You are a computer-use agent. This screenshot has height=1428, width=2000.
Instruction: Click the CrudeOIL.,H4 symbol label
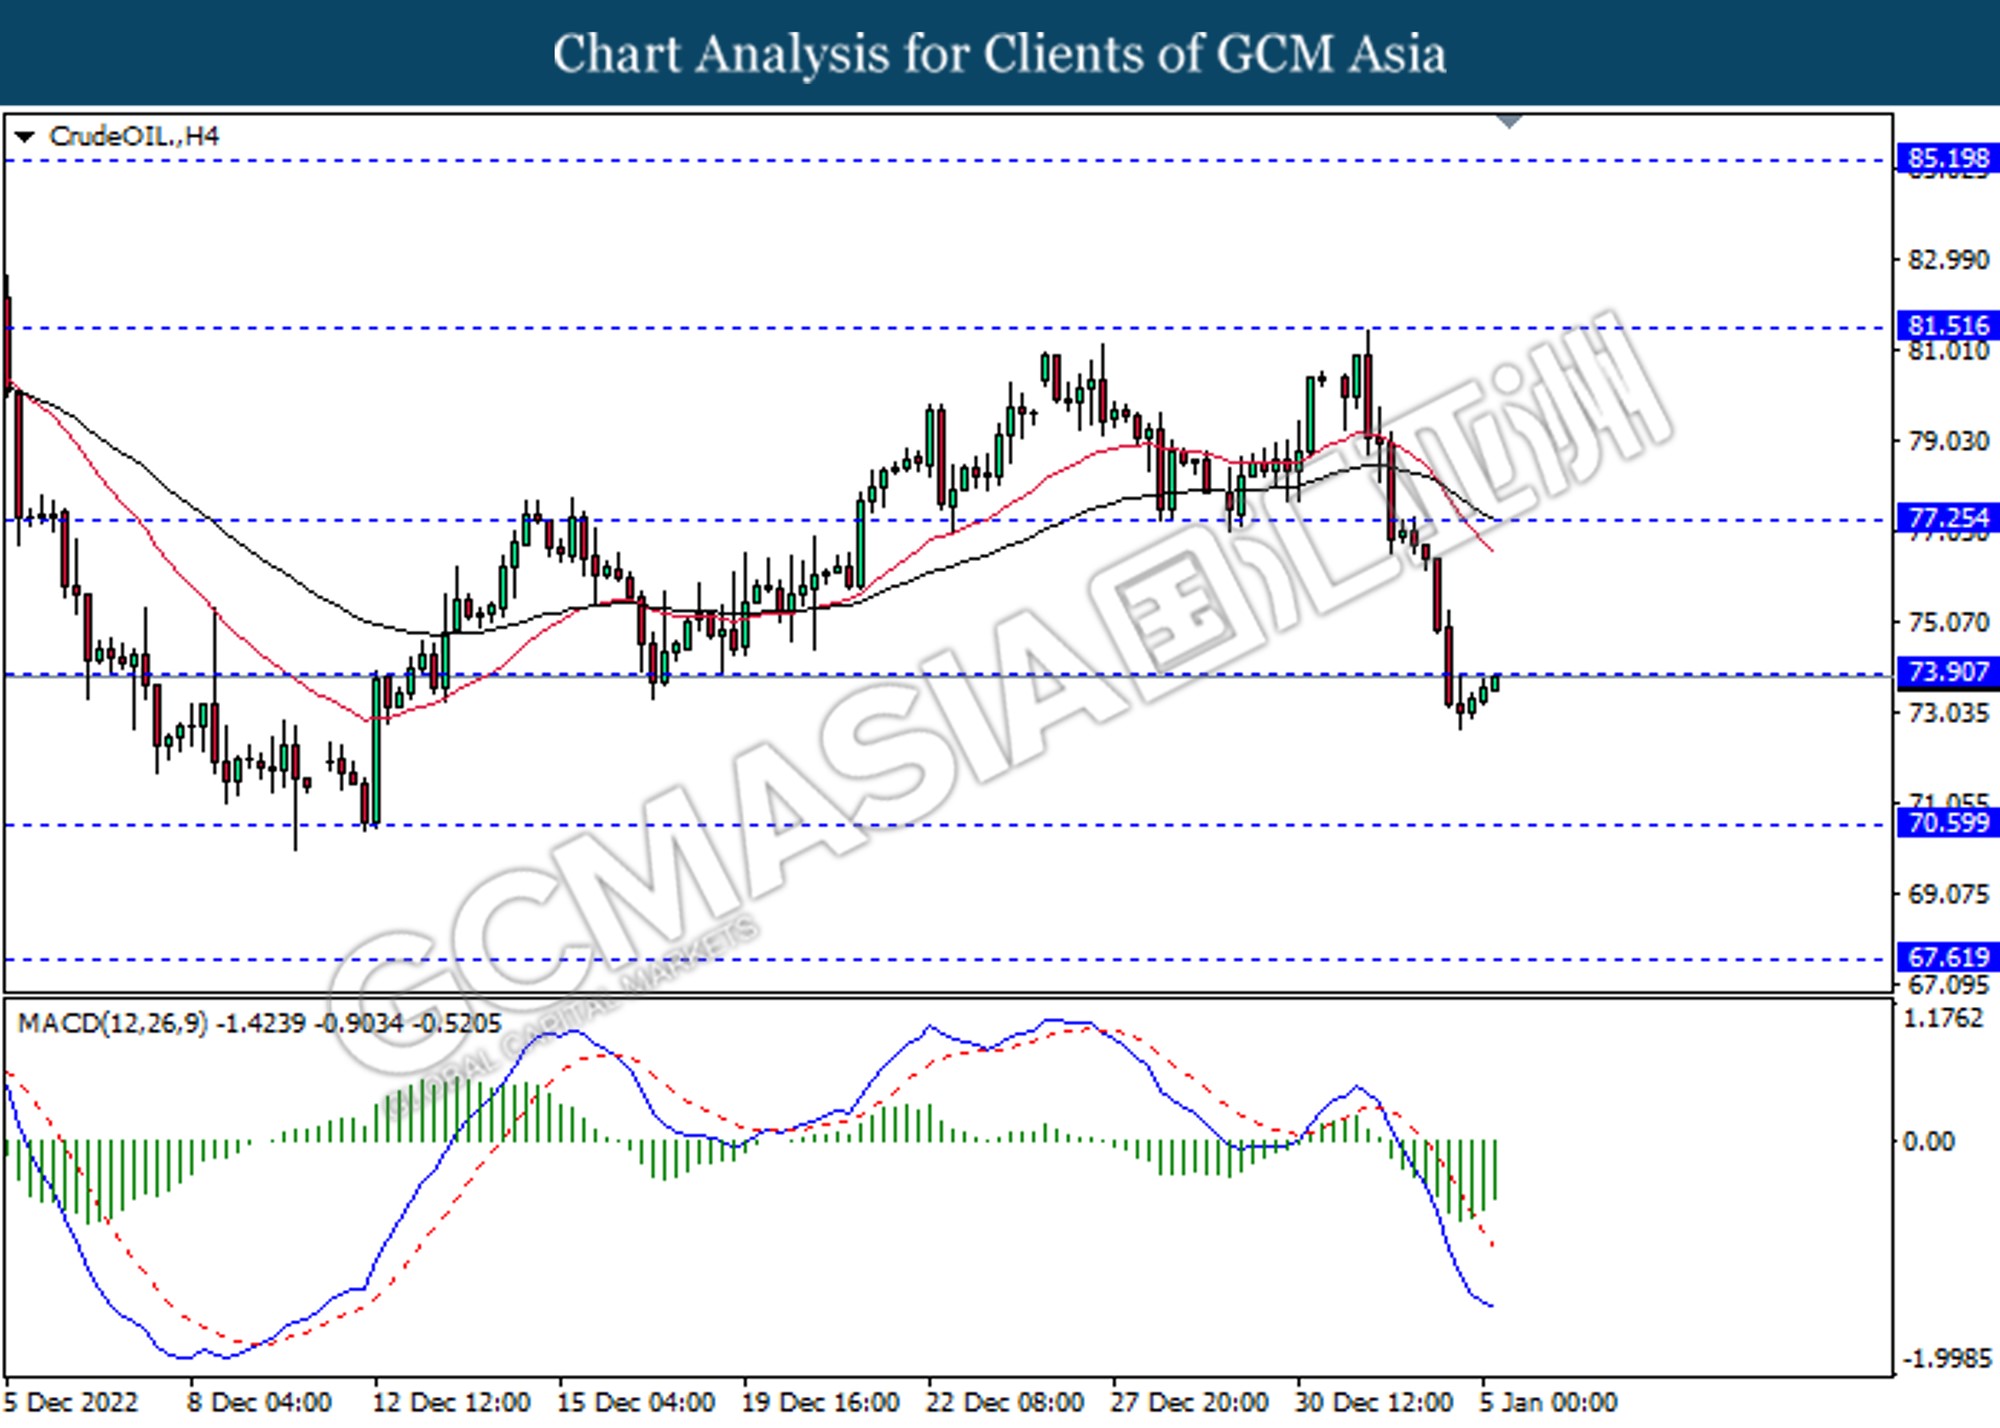coord(134,136)
